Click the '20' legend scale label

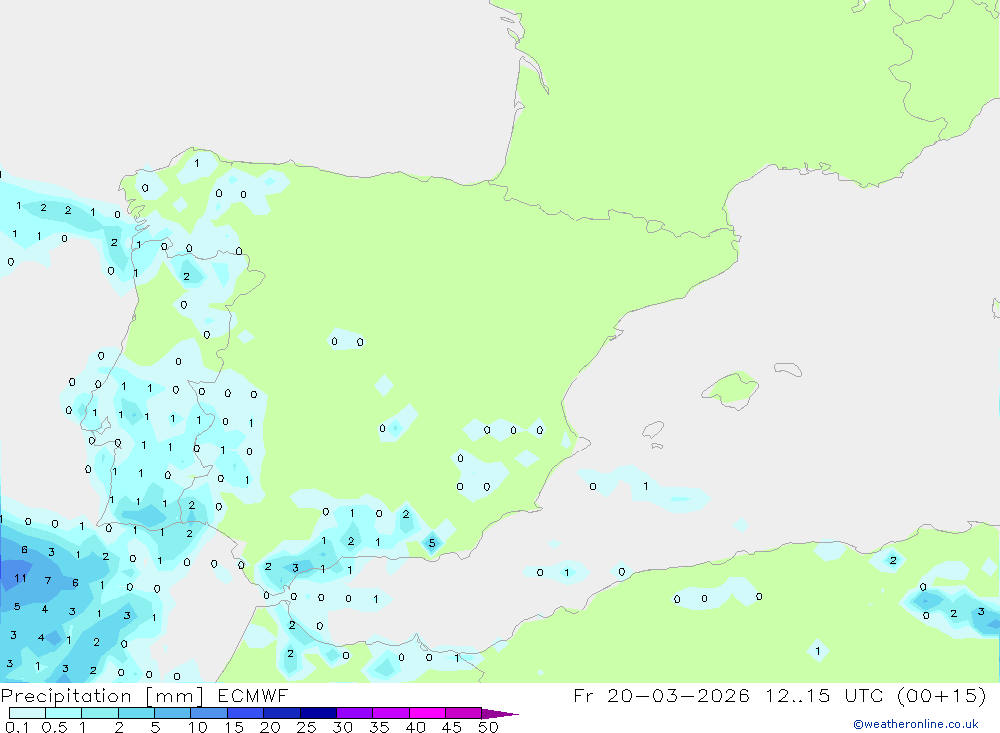click(270, 727)
